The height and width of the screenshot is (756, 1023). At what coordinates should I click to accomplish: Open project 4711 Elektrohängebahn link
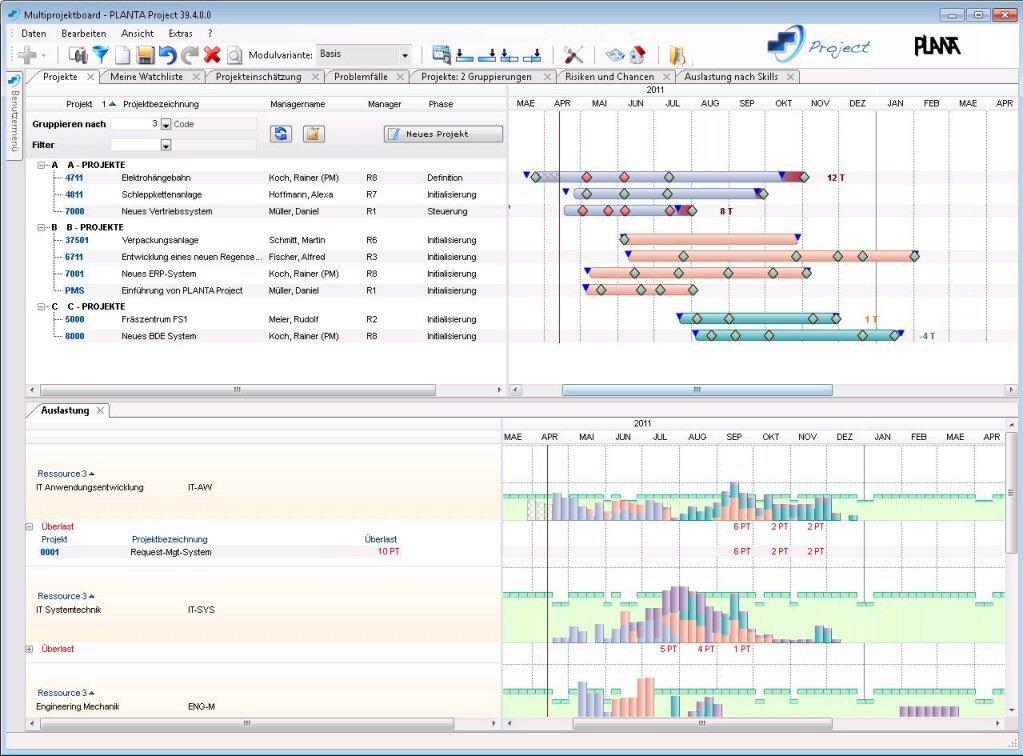pyautogui.click(x=75, y=177)
